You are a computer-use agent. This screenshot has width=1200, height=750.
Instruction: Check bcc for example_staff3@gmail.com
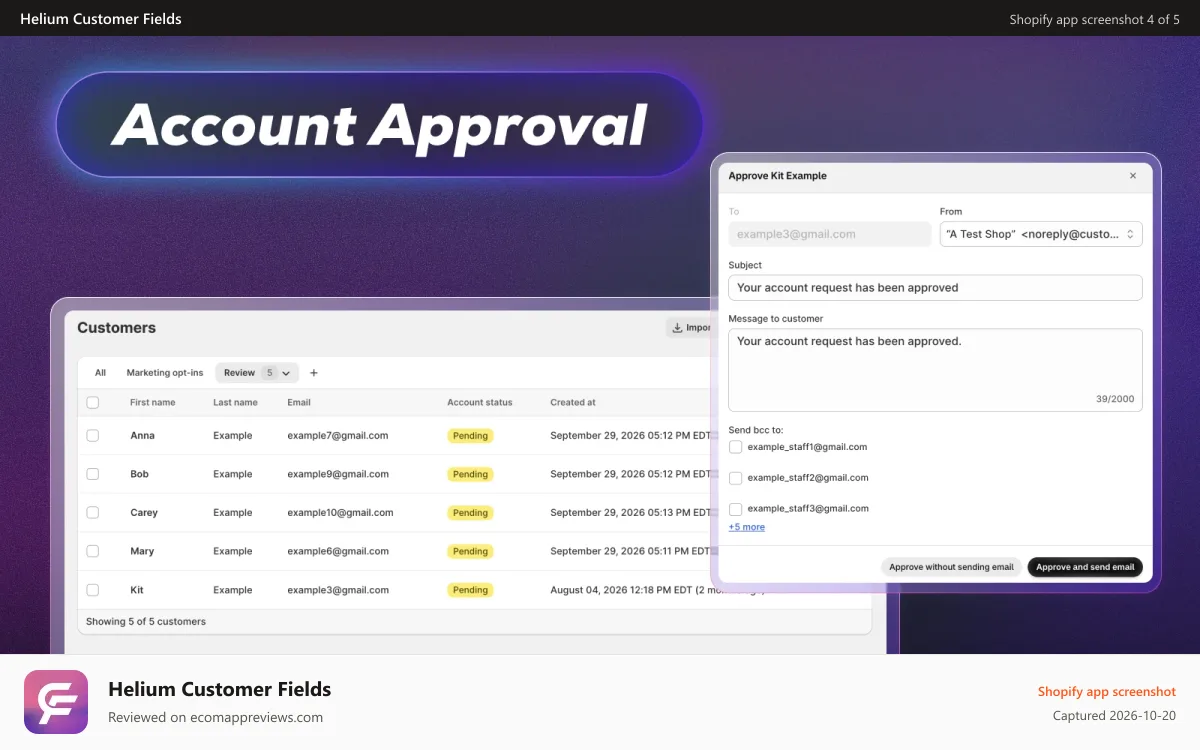coord(735,509)
